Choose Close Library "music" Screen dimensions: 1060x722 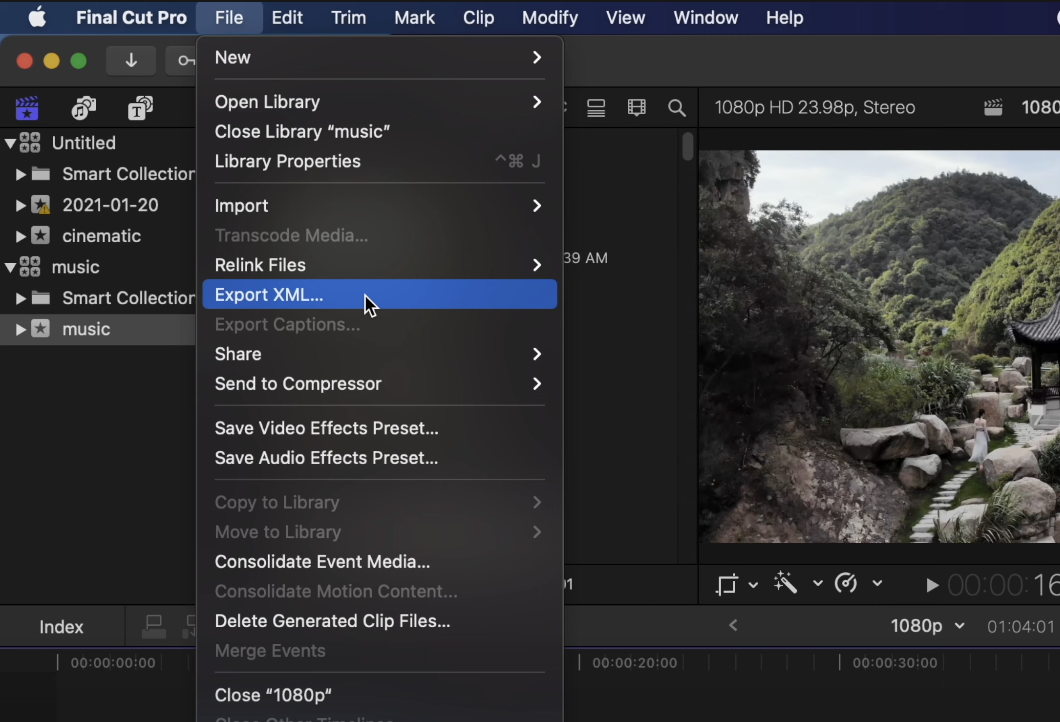tap(379, 132)
